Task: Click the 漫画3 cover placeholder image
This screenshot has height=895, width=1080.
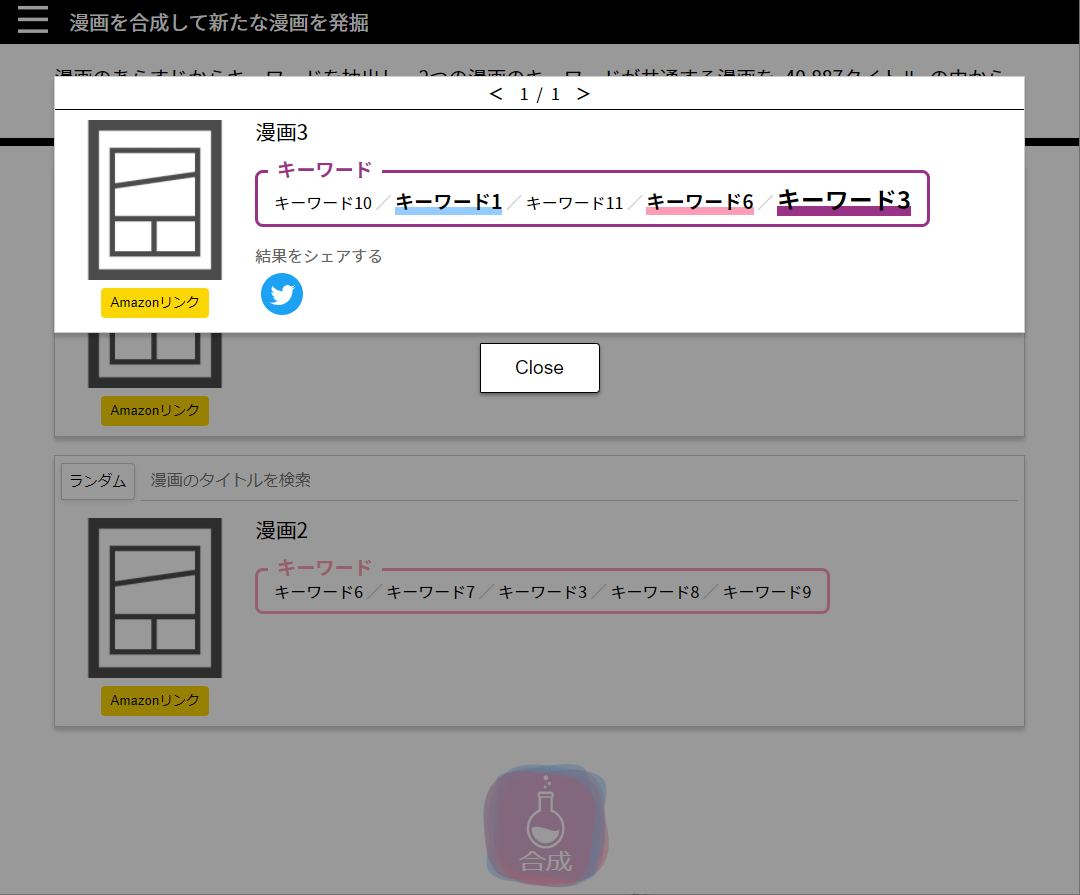Action: pos(154,198)
